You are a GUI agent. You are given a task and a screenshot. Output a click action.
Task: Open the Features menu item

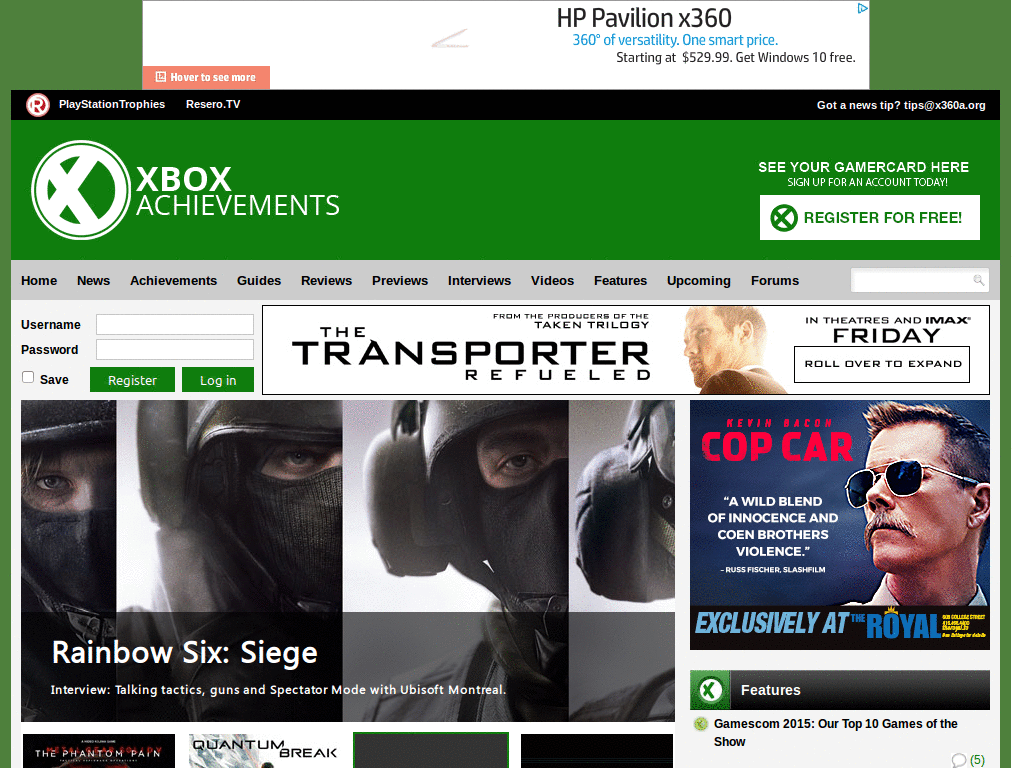point(620,281)
